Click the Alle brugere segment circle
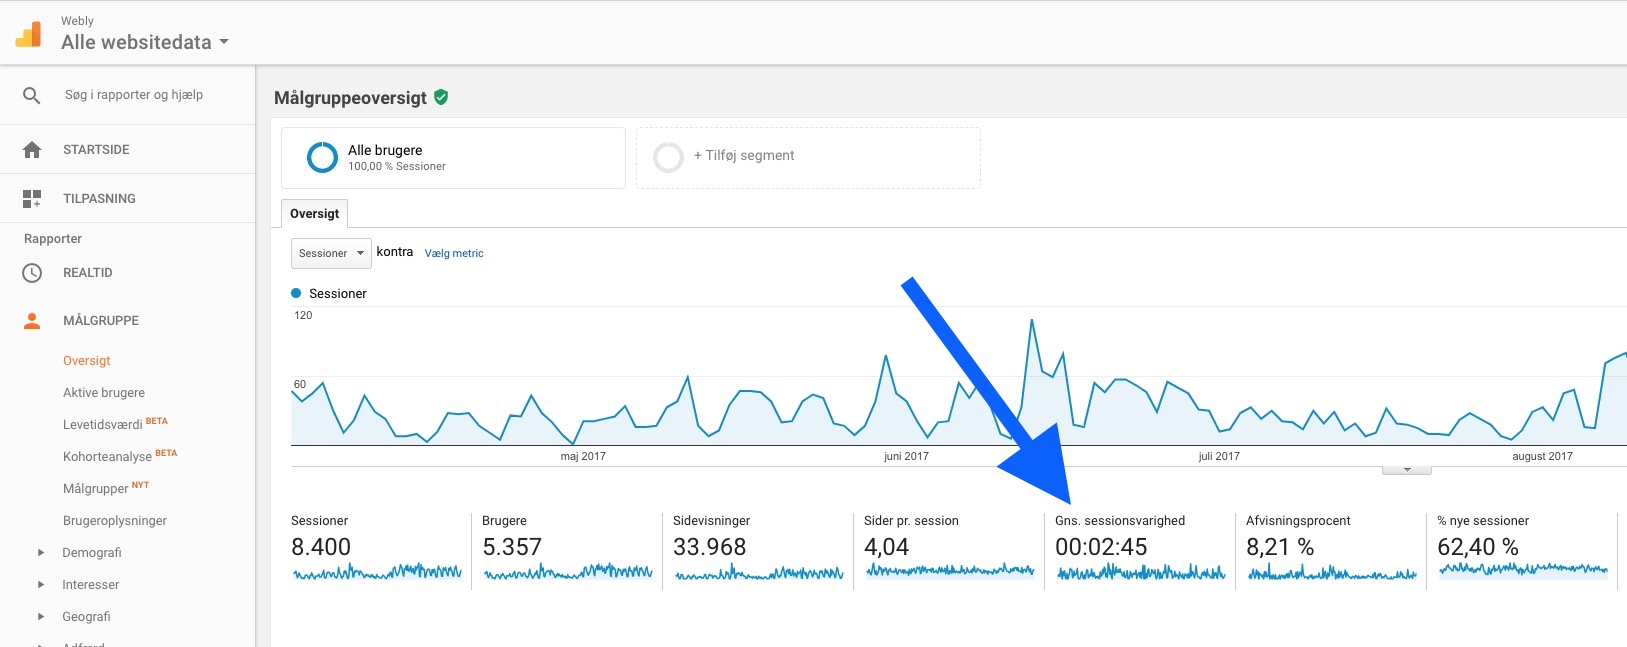1627x647 pixels. pyautogui.click(x=322, y=157)
